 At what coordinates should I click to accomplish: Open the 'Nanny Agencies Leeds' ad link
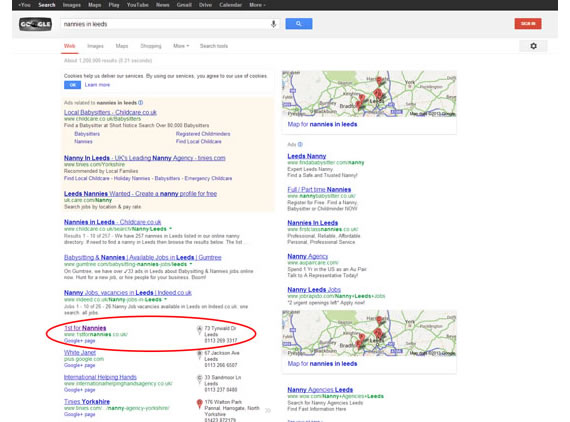pyautogui.click(x=320, y=390)
